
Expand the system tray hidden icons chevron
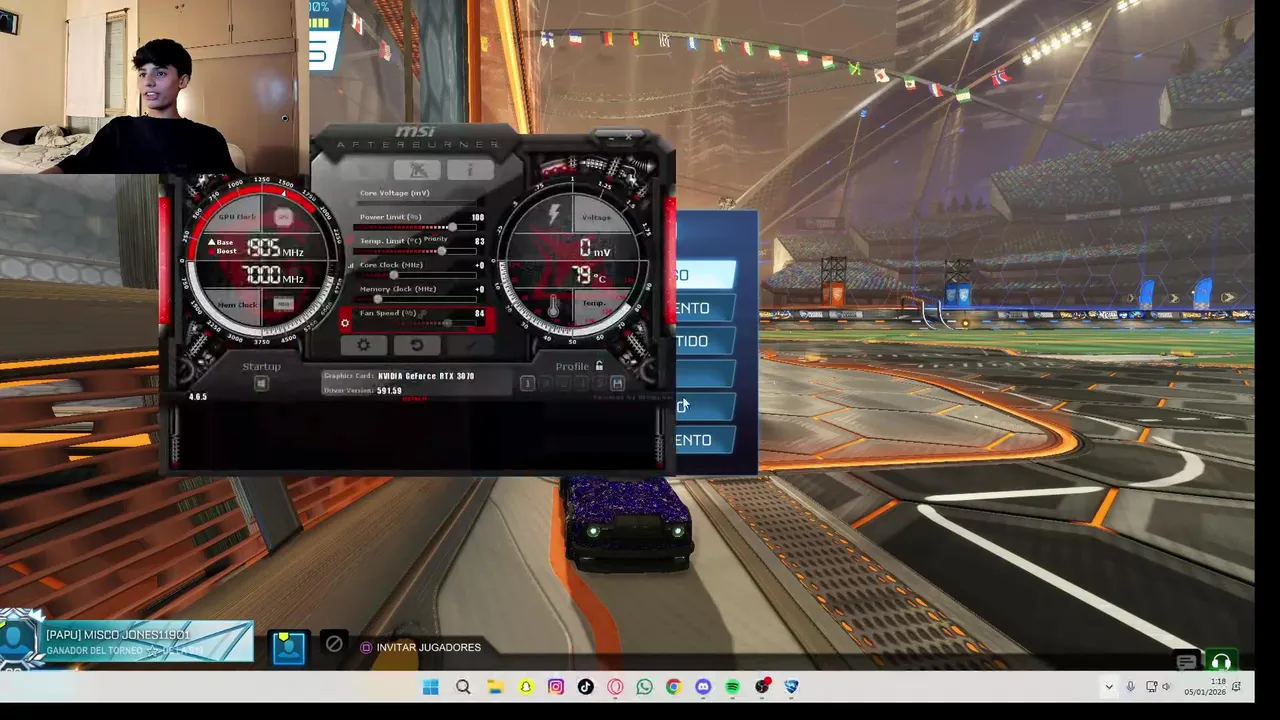point(1108,687)
